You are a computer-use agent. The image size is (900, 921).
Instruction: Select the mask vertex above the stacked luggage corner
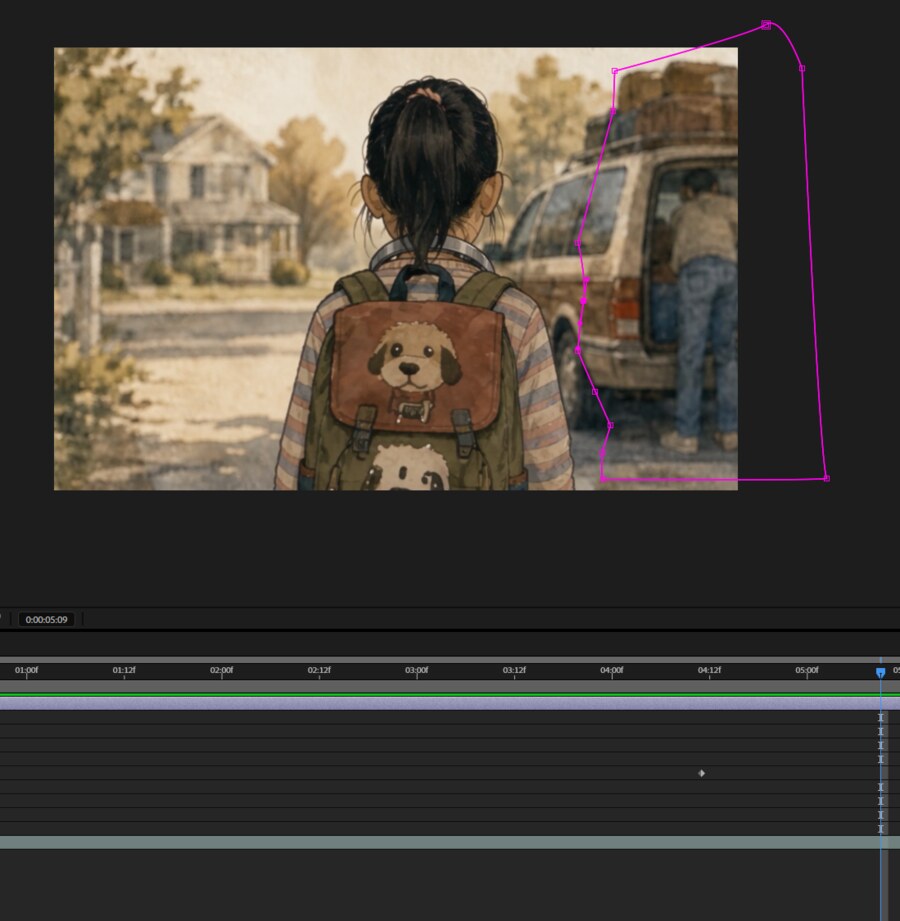[x=614, y=71]
